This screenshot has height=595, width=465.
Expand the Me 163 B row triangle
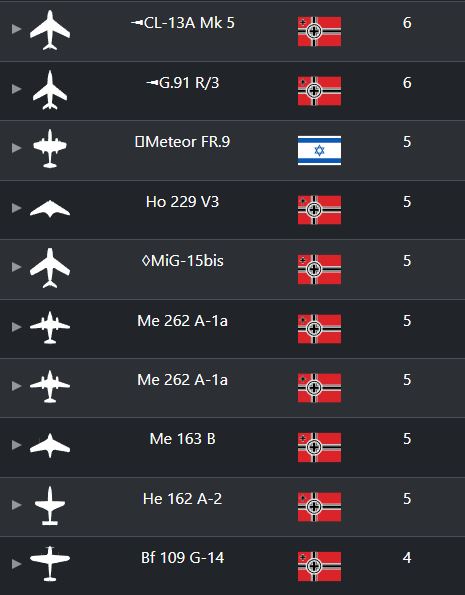point(16,445)
